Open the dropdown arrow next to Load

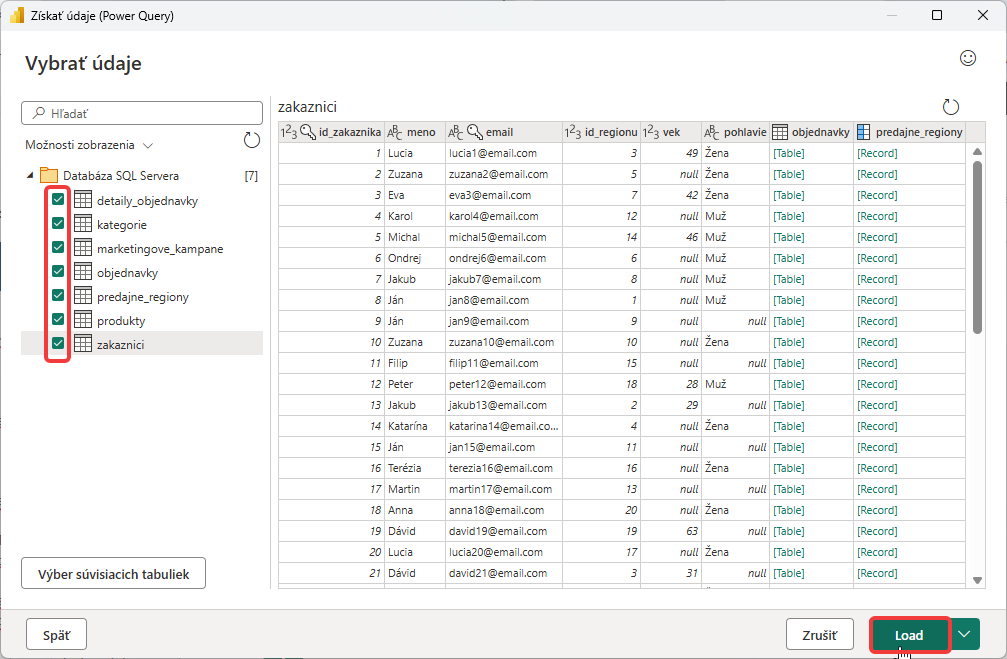[x=965, y=635]
